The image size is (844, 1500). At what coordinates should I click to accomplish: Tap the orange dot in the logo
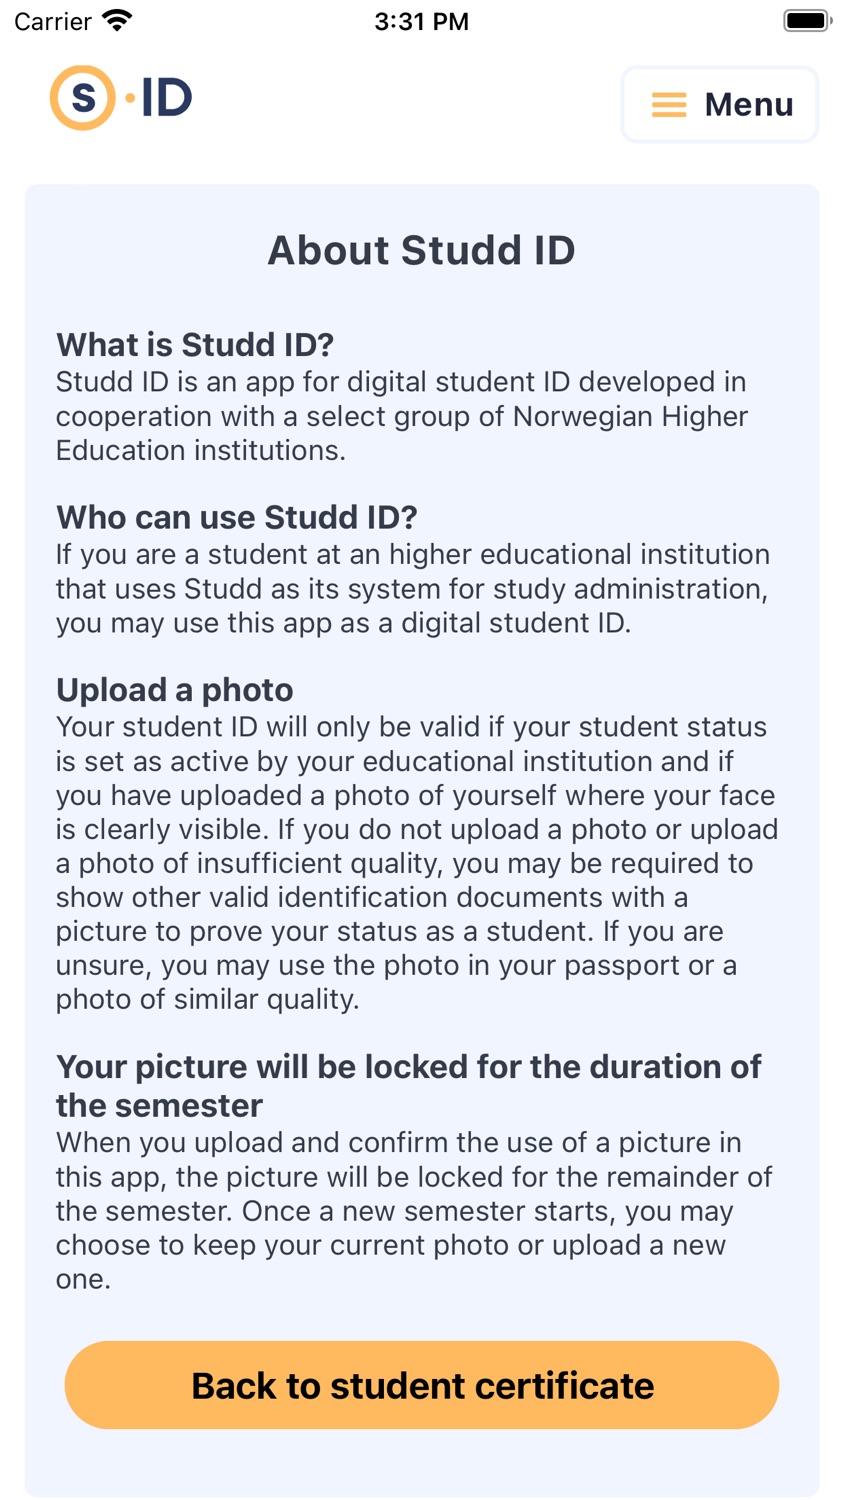[130, 98]
